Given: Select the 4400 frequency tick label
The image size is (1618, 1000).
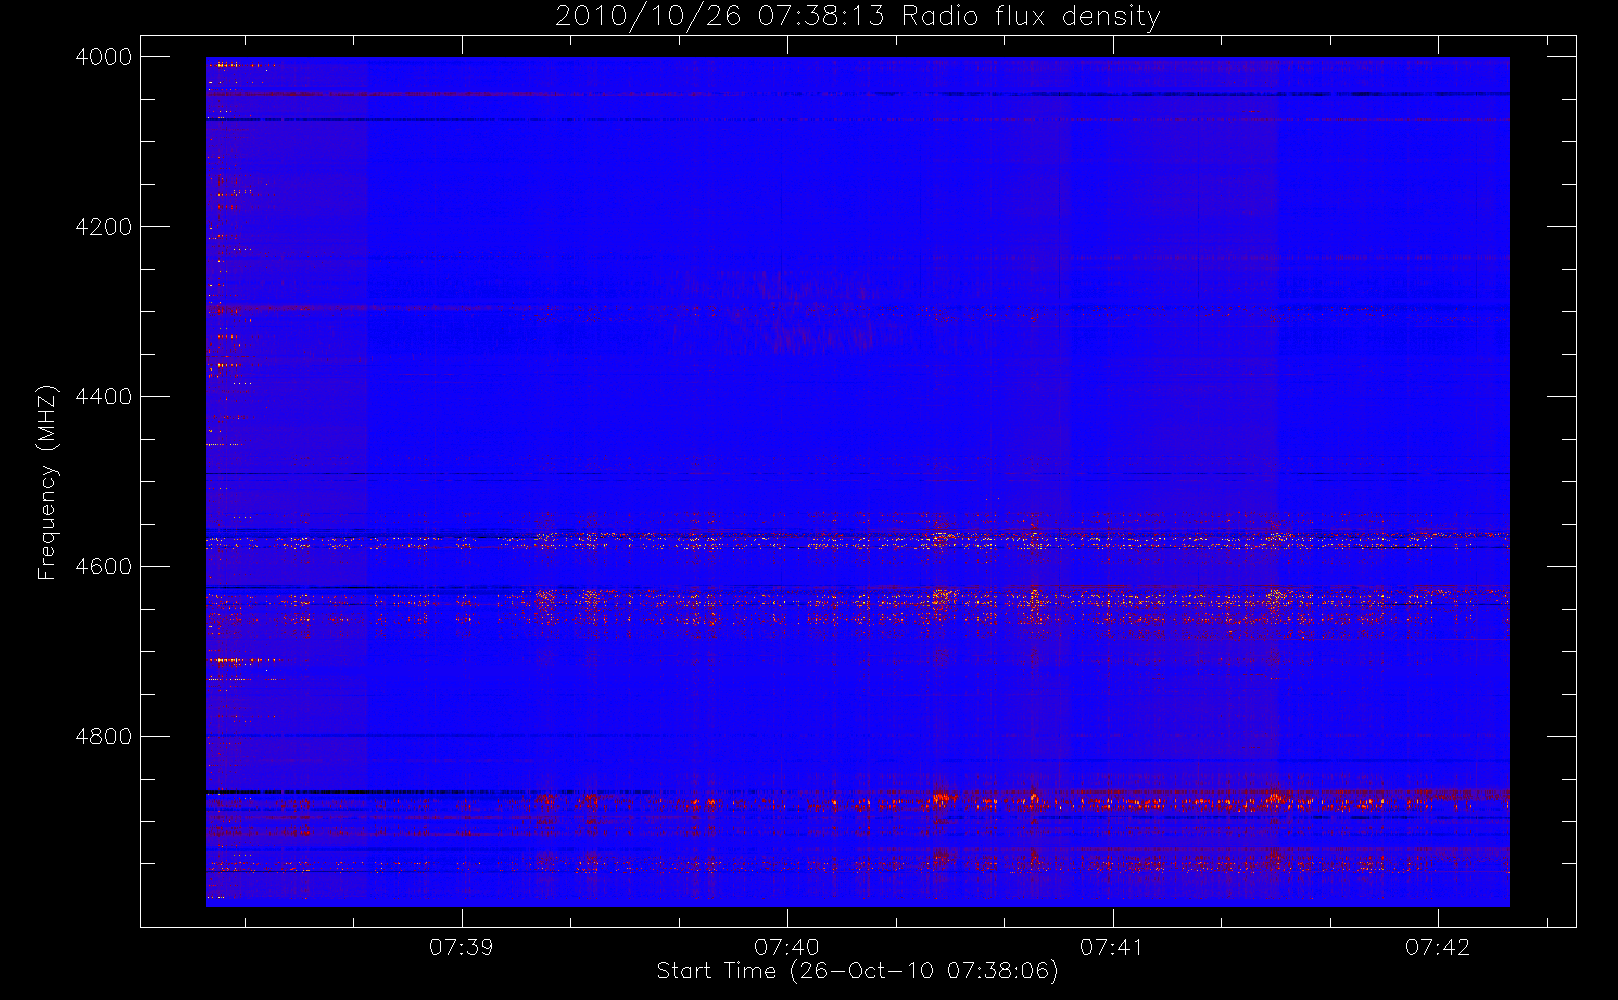Looking at the screenshot, I should point(104,397).
